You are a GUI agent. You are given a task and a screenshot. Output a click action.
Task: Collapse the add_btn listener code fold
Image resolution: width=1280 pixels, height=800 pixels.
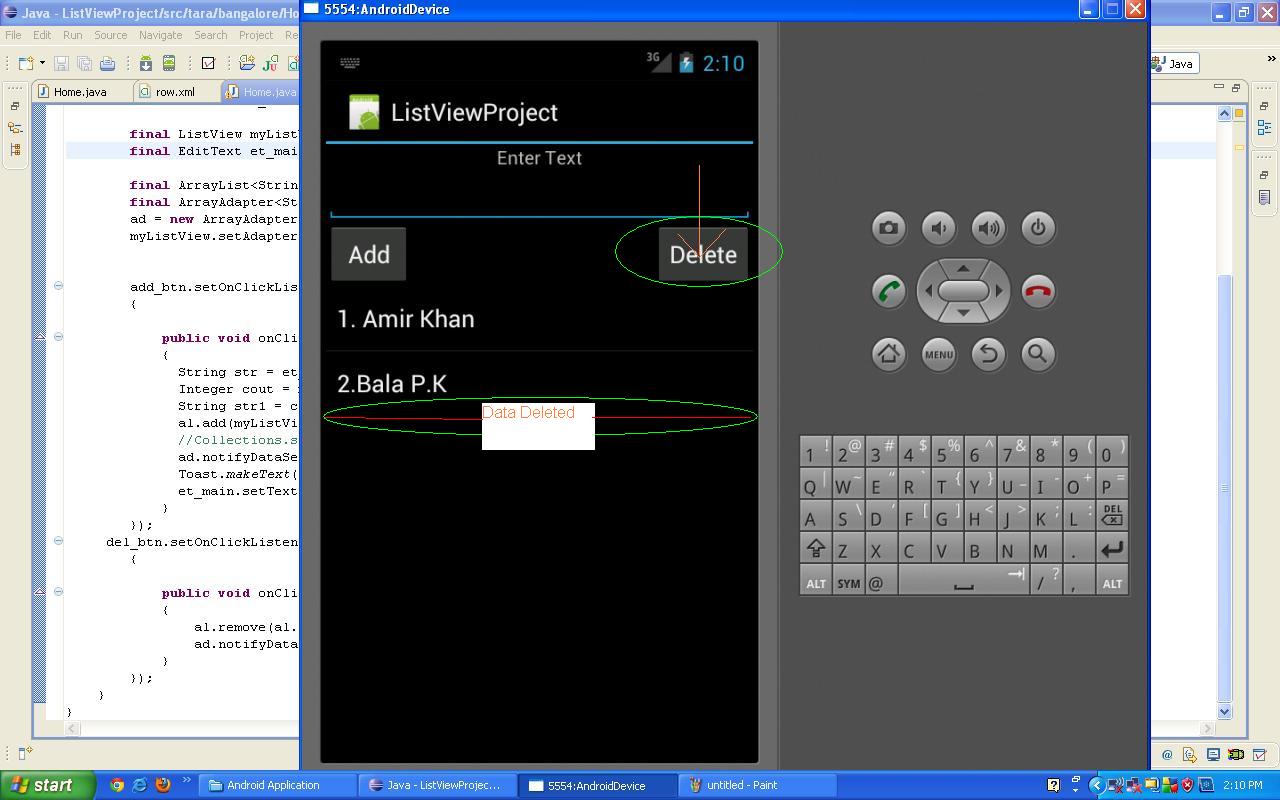pyautogui.click(x=58, y=286)
